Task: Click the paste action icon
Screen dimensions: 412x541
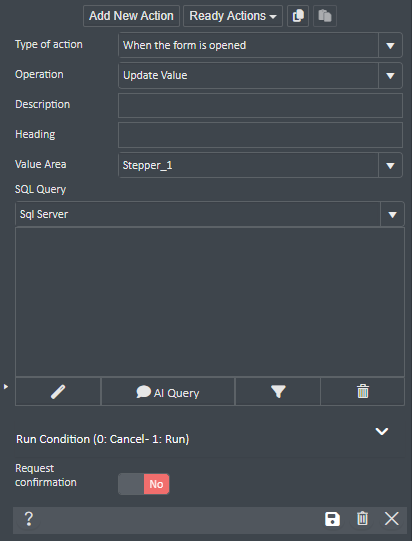Action: tap(325, 16)
